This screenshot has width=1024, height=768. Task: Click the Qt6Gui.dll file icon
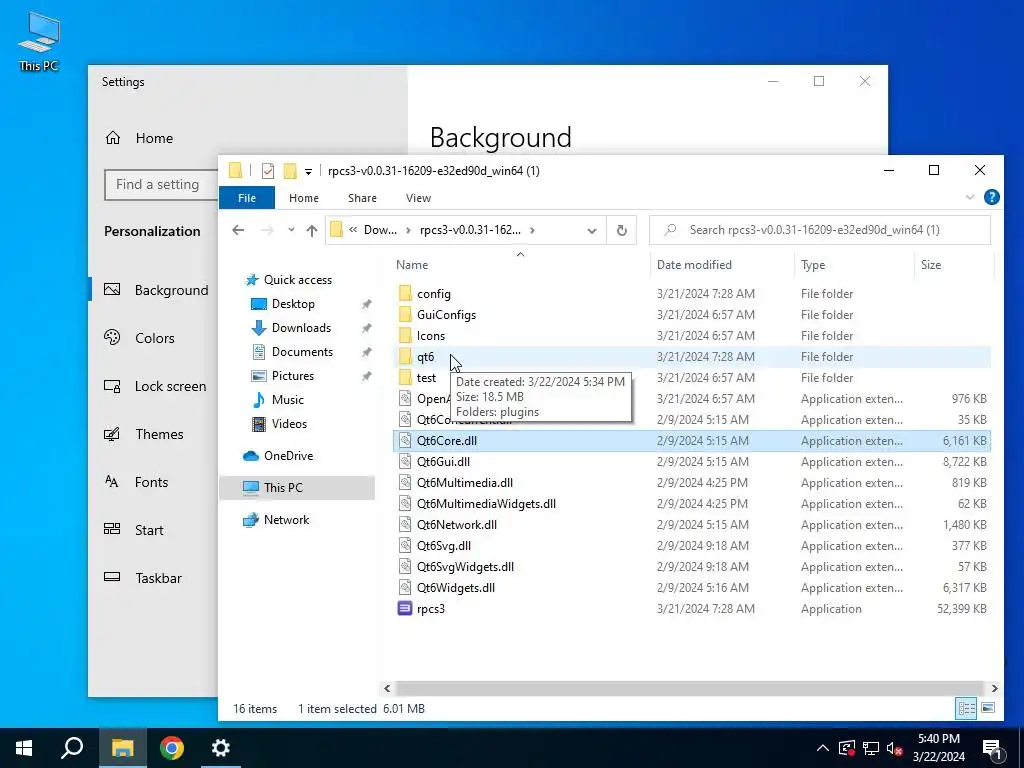405,462
